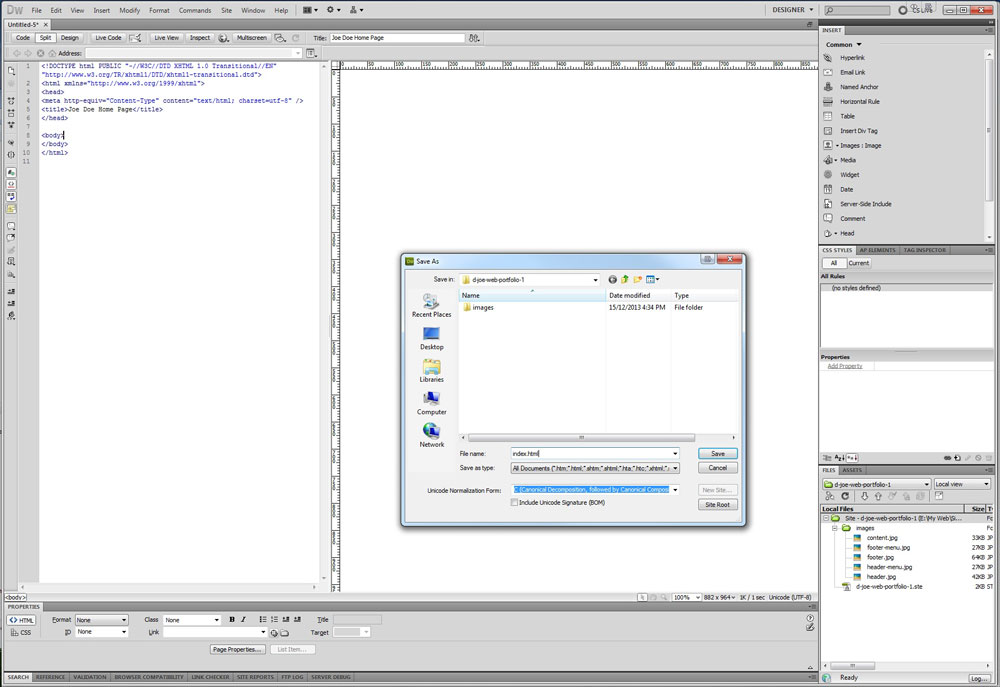The width and height of the screenshot is (1000, 687).
Task: Click the Save button
Action: click(x=717, y=453)
